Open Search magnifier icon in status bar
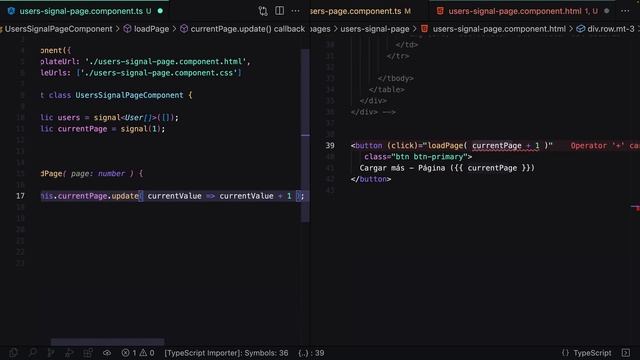 click(x=33, y=353)
